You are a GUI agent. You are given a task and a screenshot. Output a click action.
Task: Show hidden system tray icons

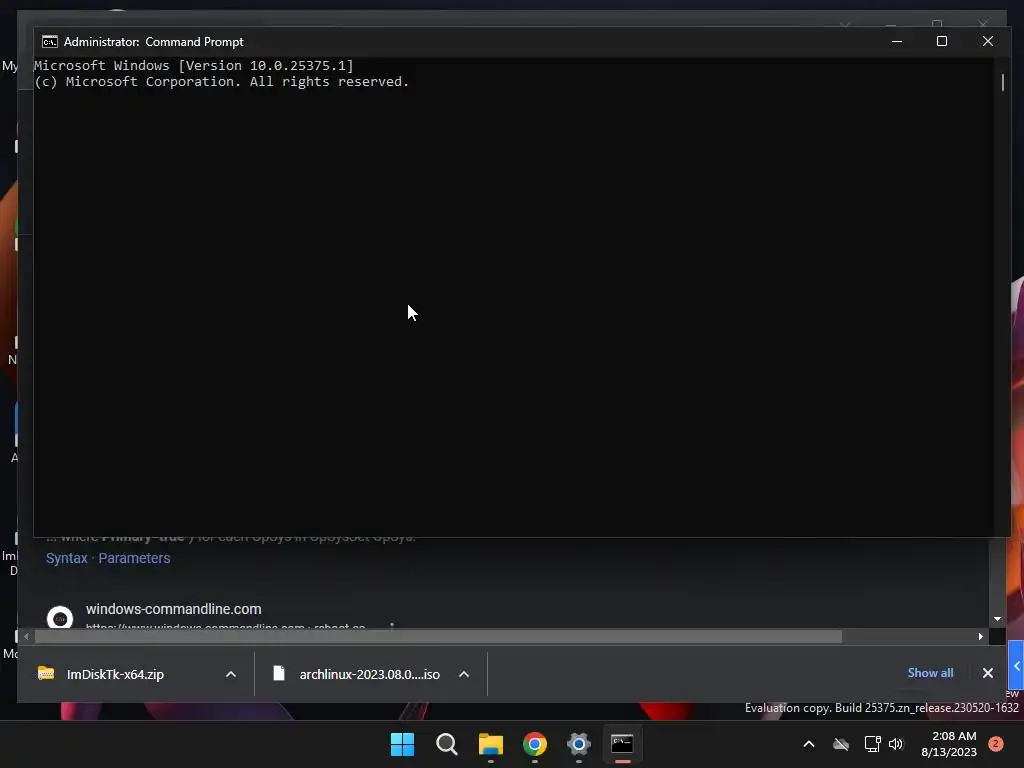(808, 744)
